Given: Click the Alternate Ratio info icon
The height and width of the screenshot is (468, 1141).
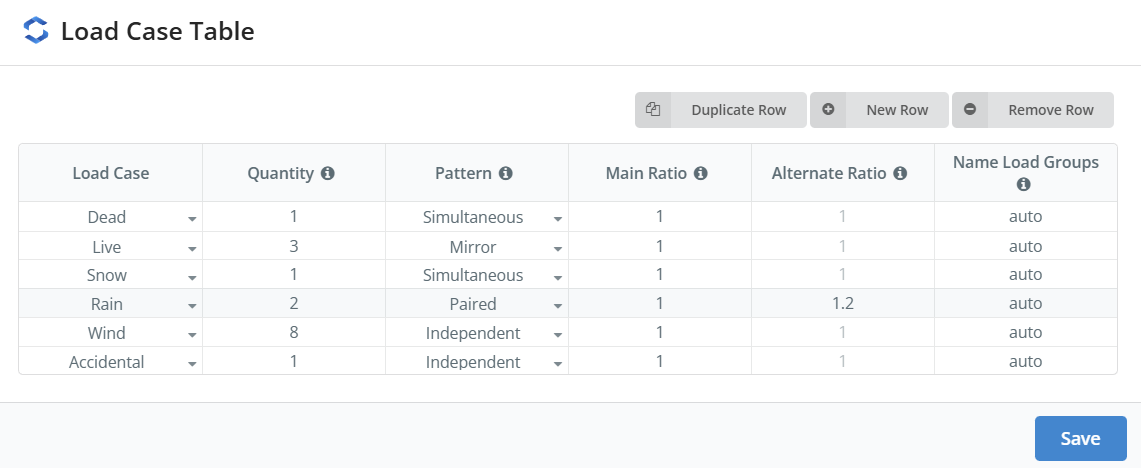Looking at the screenshot, I should click(900, 173).
